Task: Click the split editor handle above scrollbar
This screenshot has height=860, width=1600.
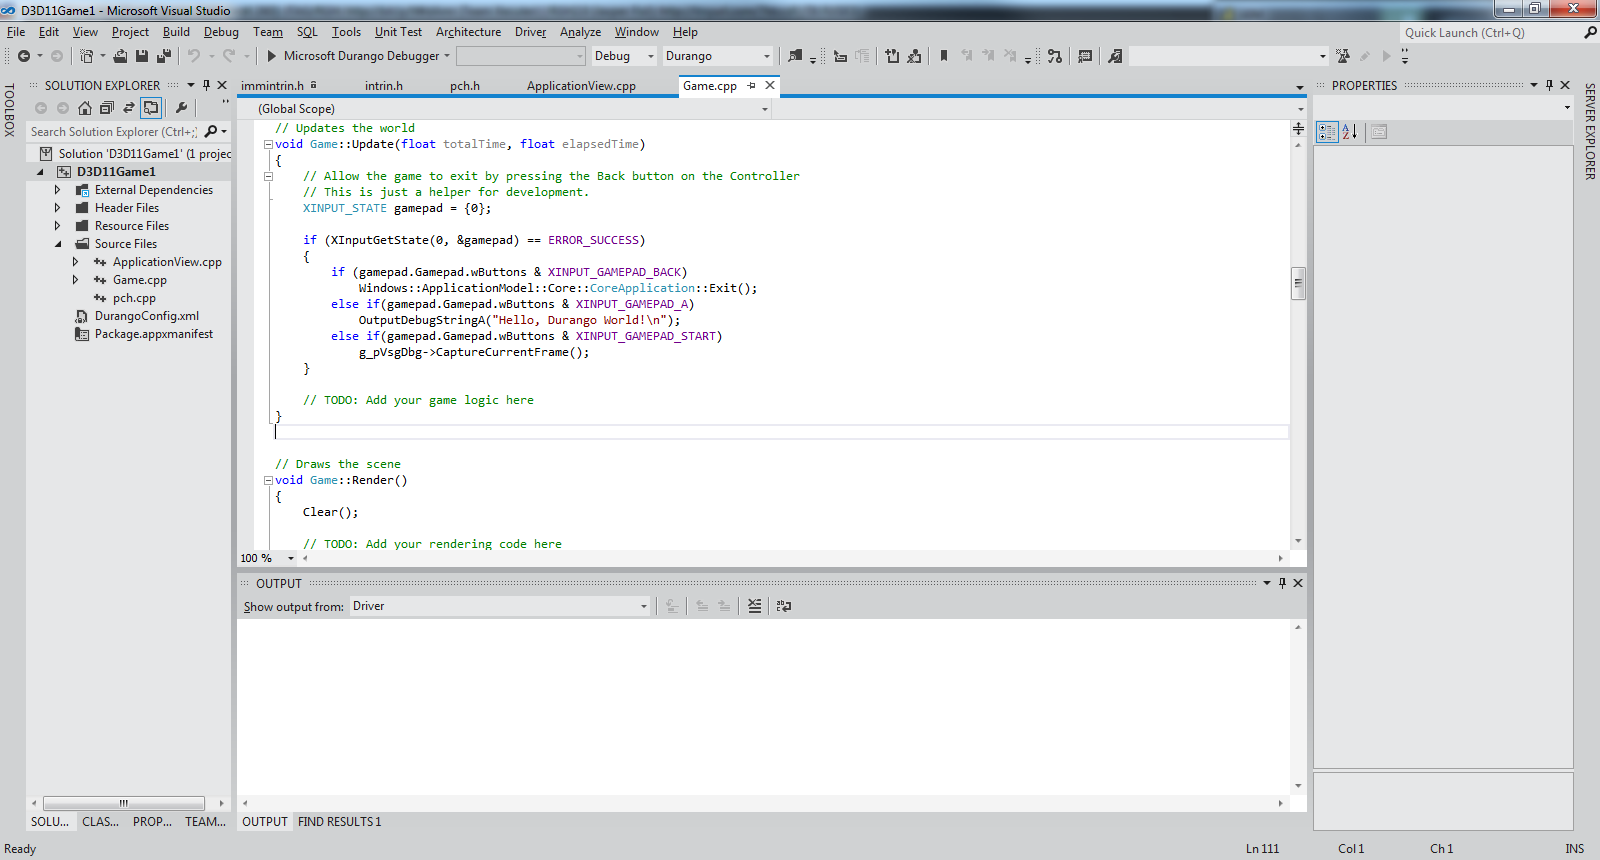Action: coord(1298,128)
